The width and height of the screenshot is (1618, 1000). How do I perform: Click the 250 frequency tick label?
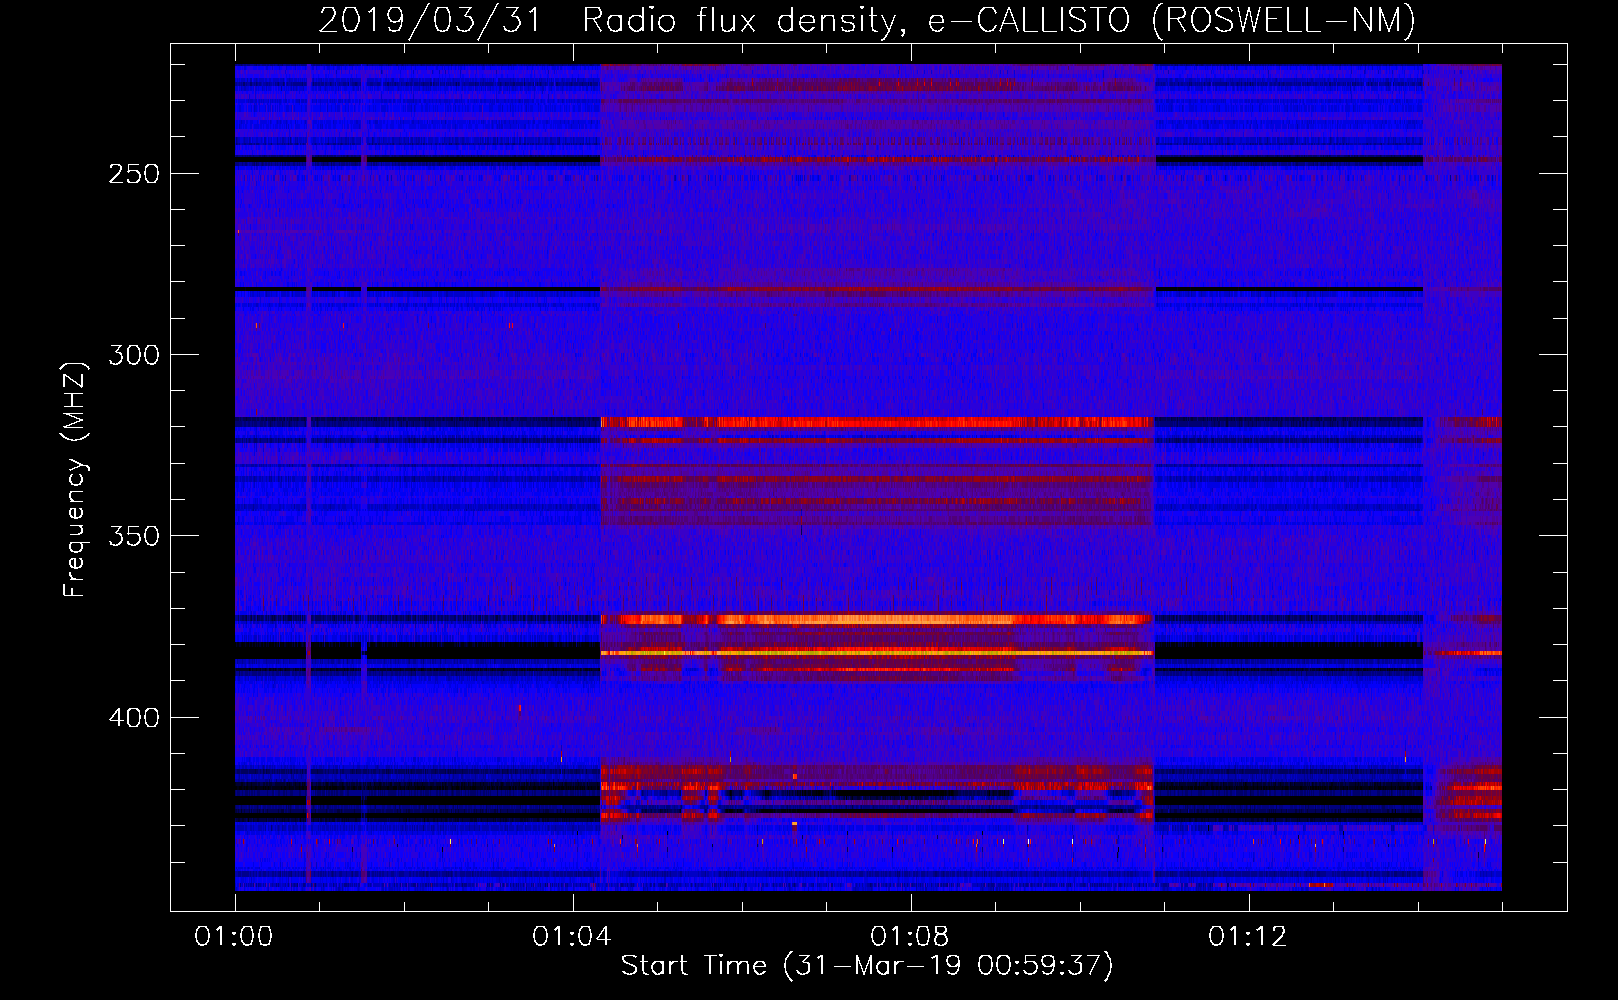point(134,174)
